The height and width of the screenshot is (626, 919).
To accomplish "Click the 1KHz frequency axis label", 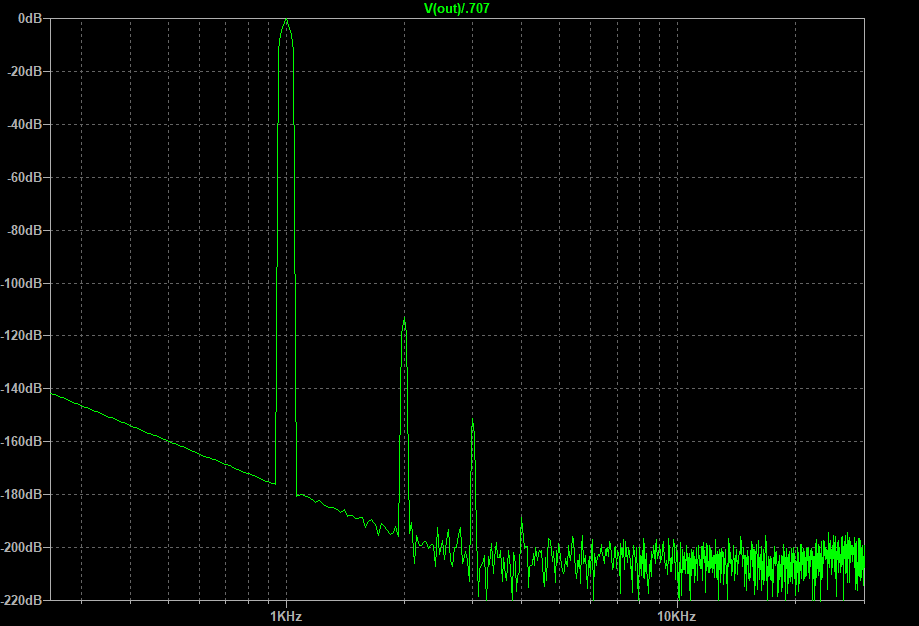I will (x=286, y=616).
